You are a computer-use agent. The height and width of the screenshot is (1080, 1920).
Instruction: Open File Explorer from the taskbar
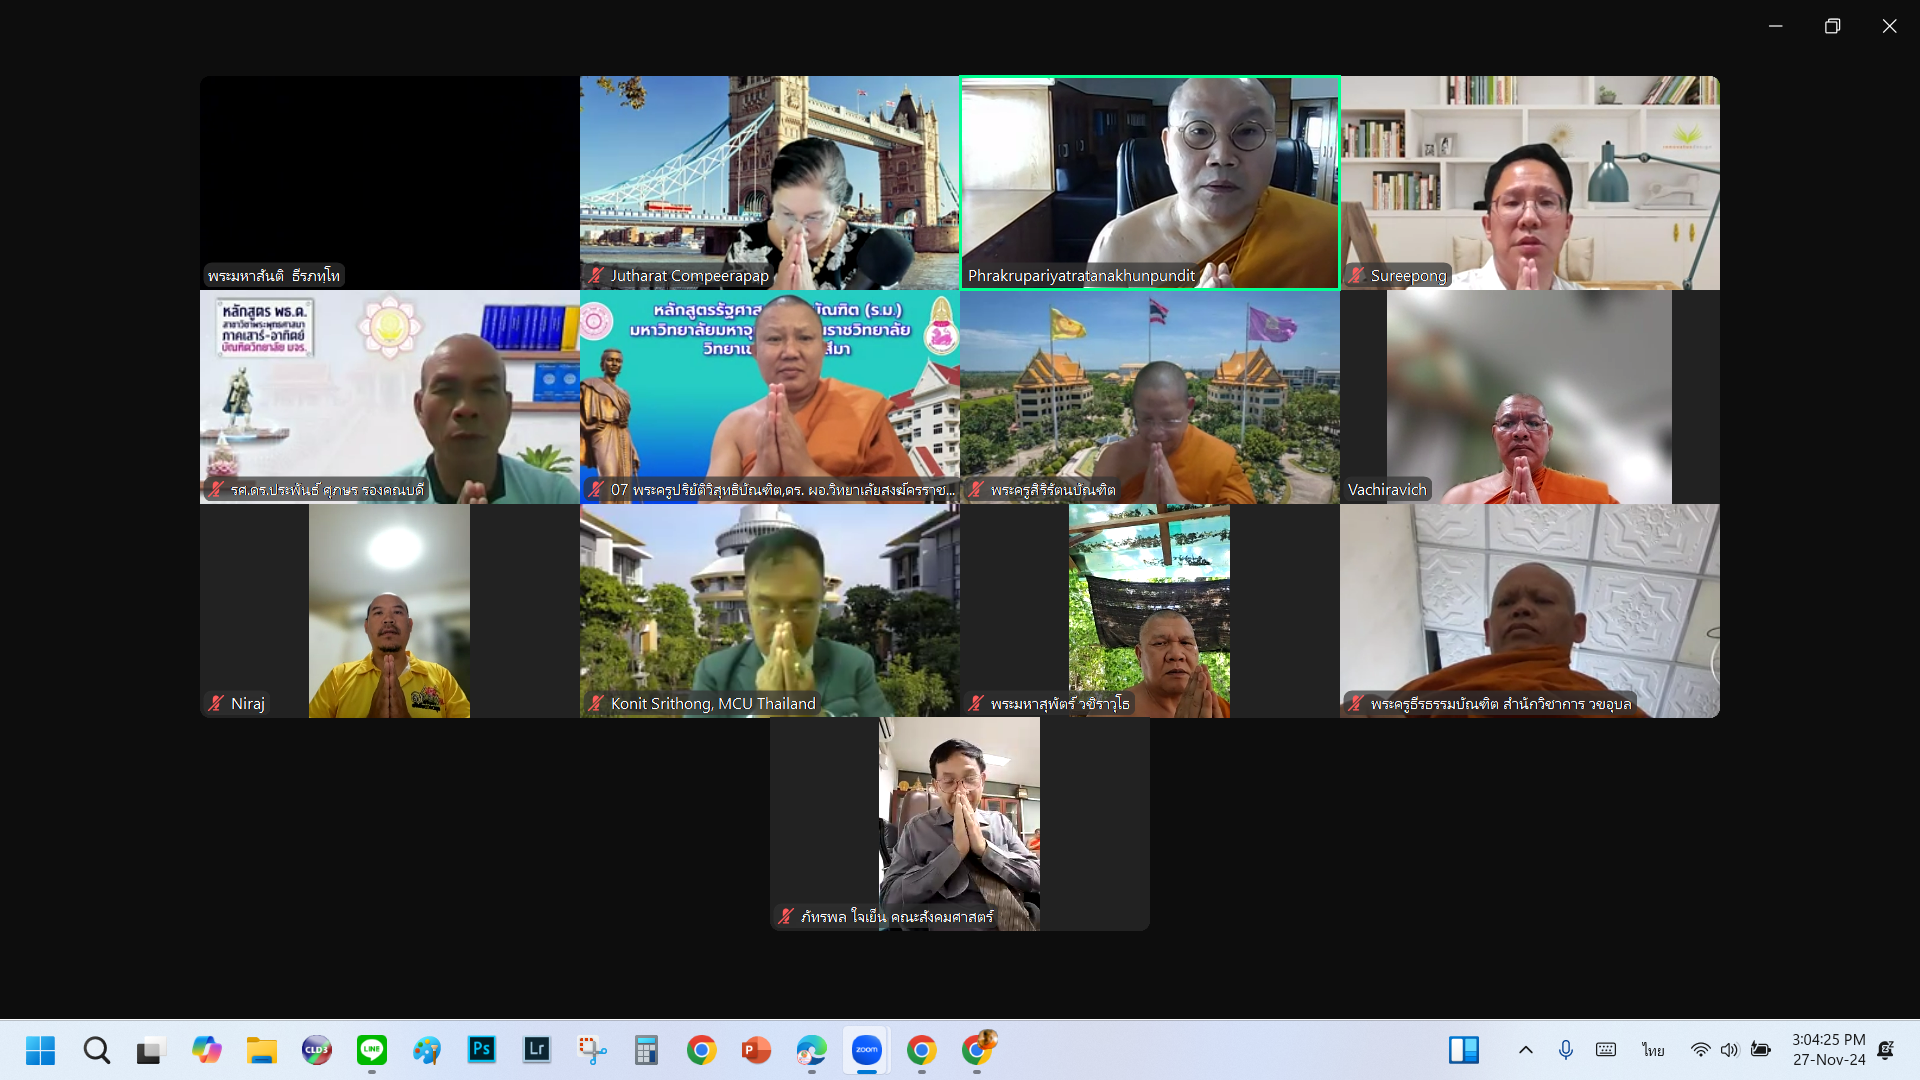(262, 1050)
